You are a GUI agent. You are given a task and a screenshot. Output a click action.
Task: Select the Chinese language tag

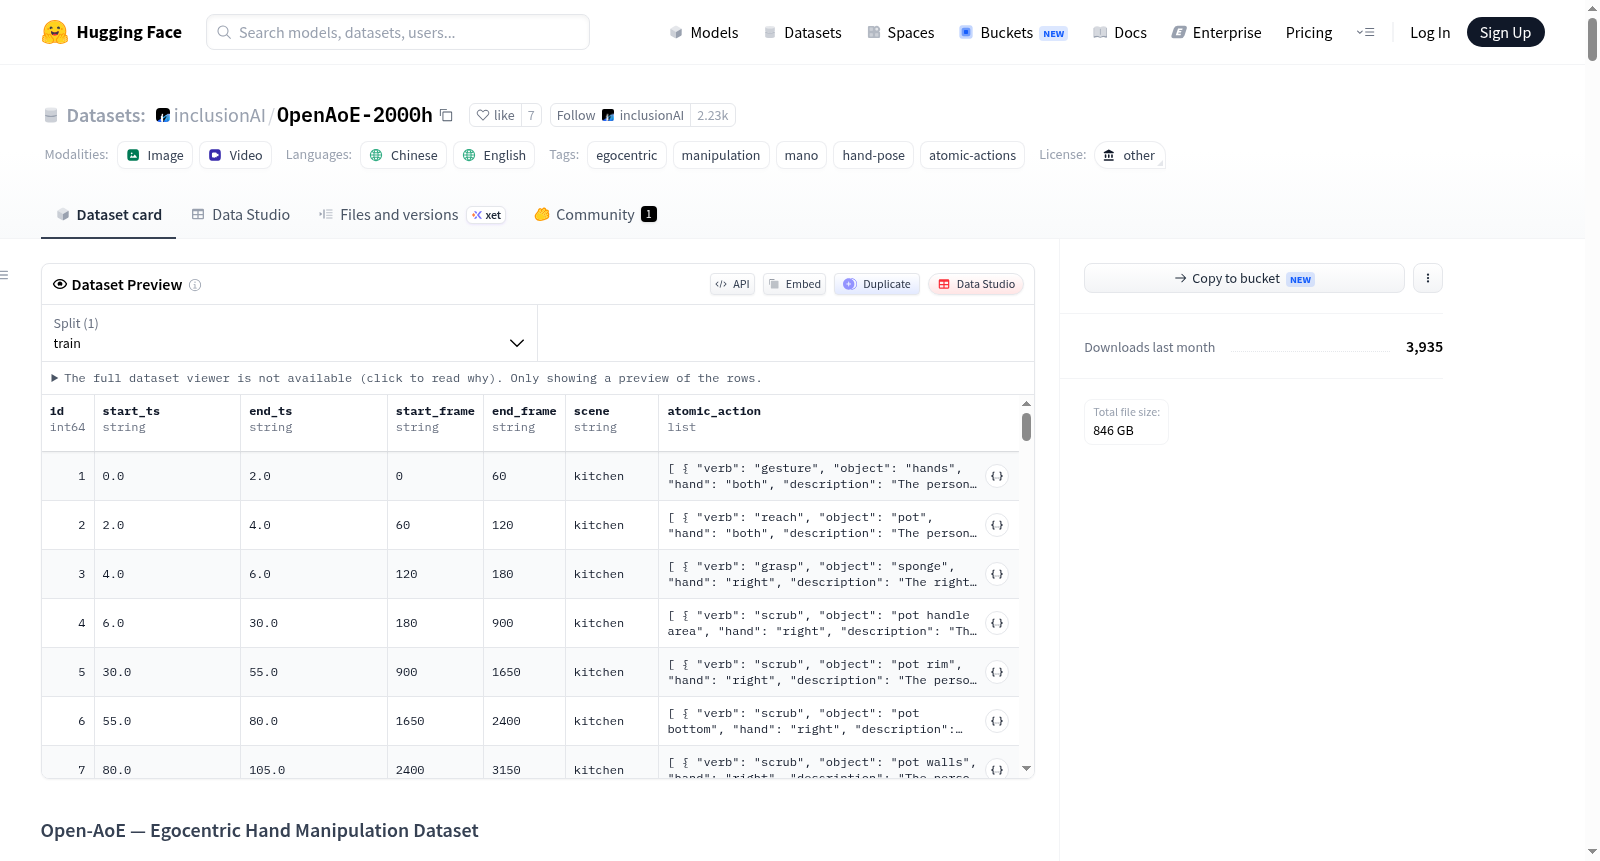[x=404, y=155]
